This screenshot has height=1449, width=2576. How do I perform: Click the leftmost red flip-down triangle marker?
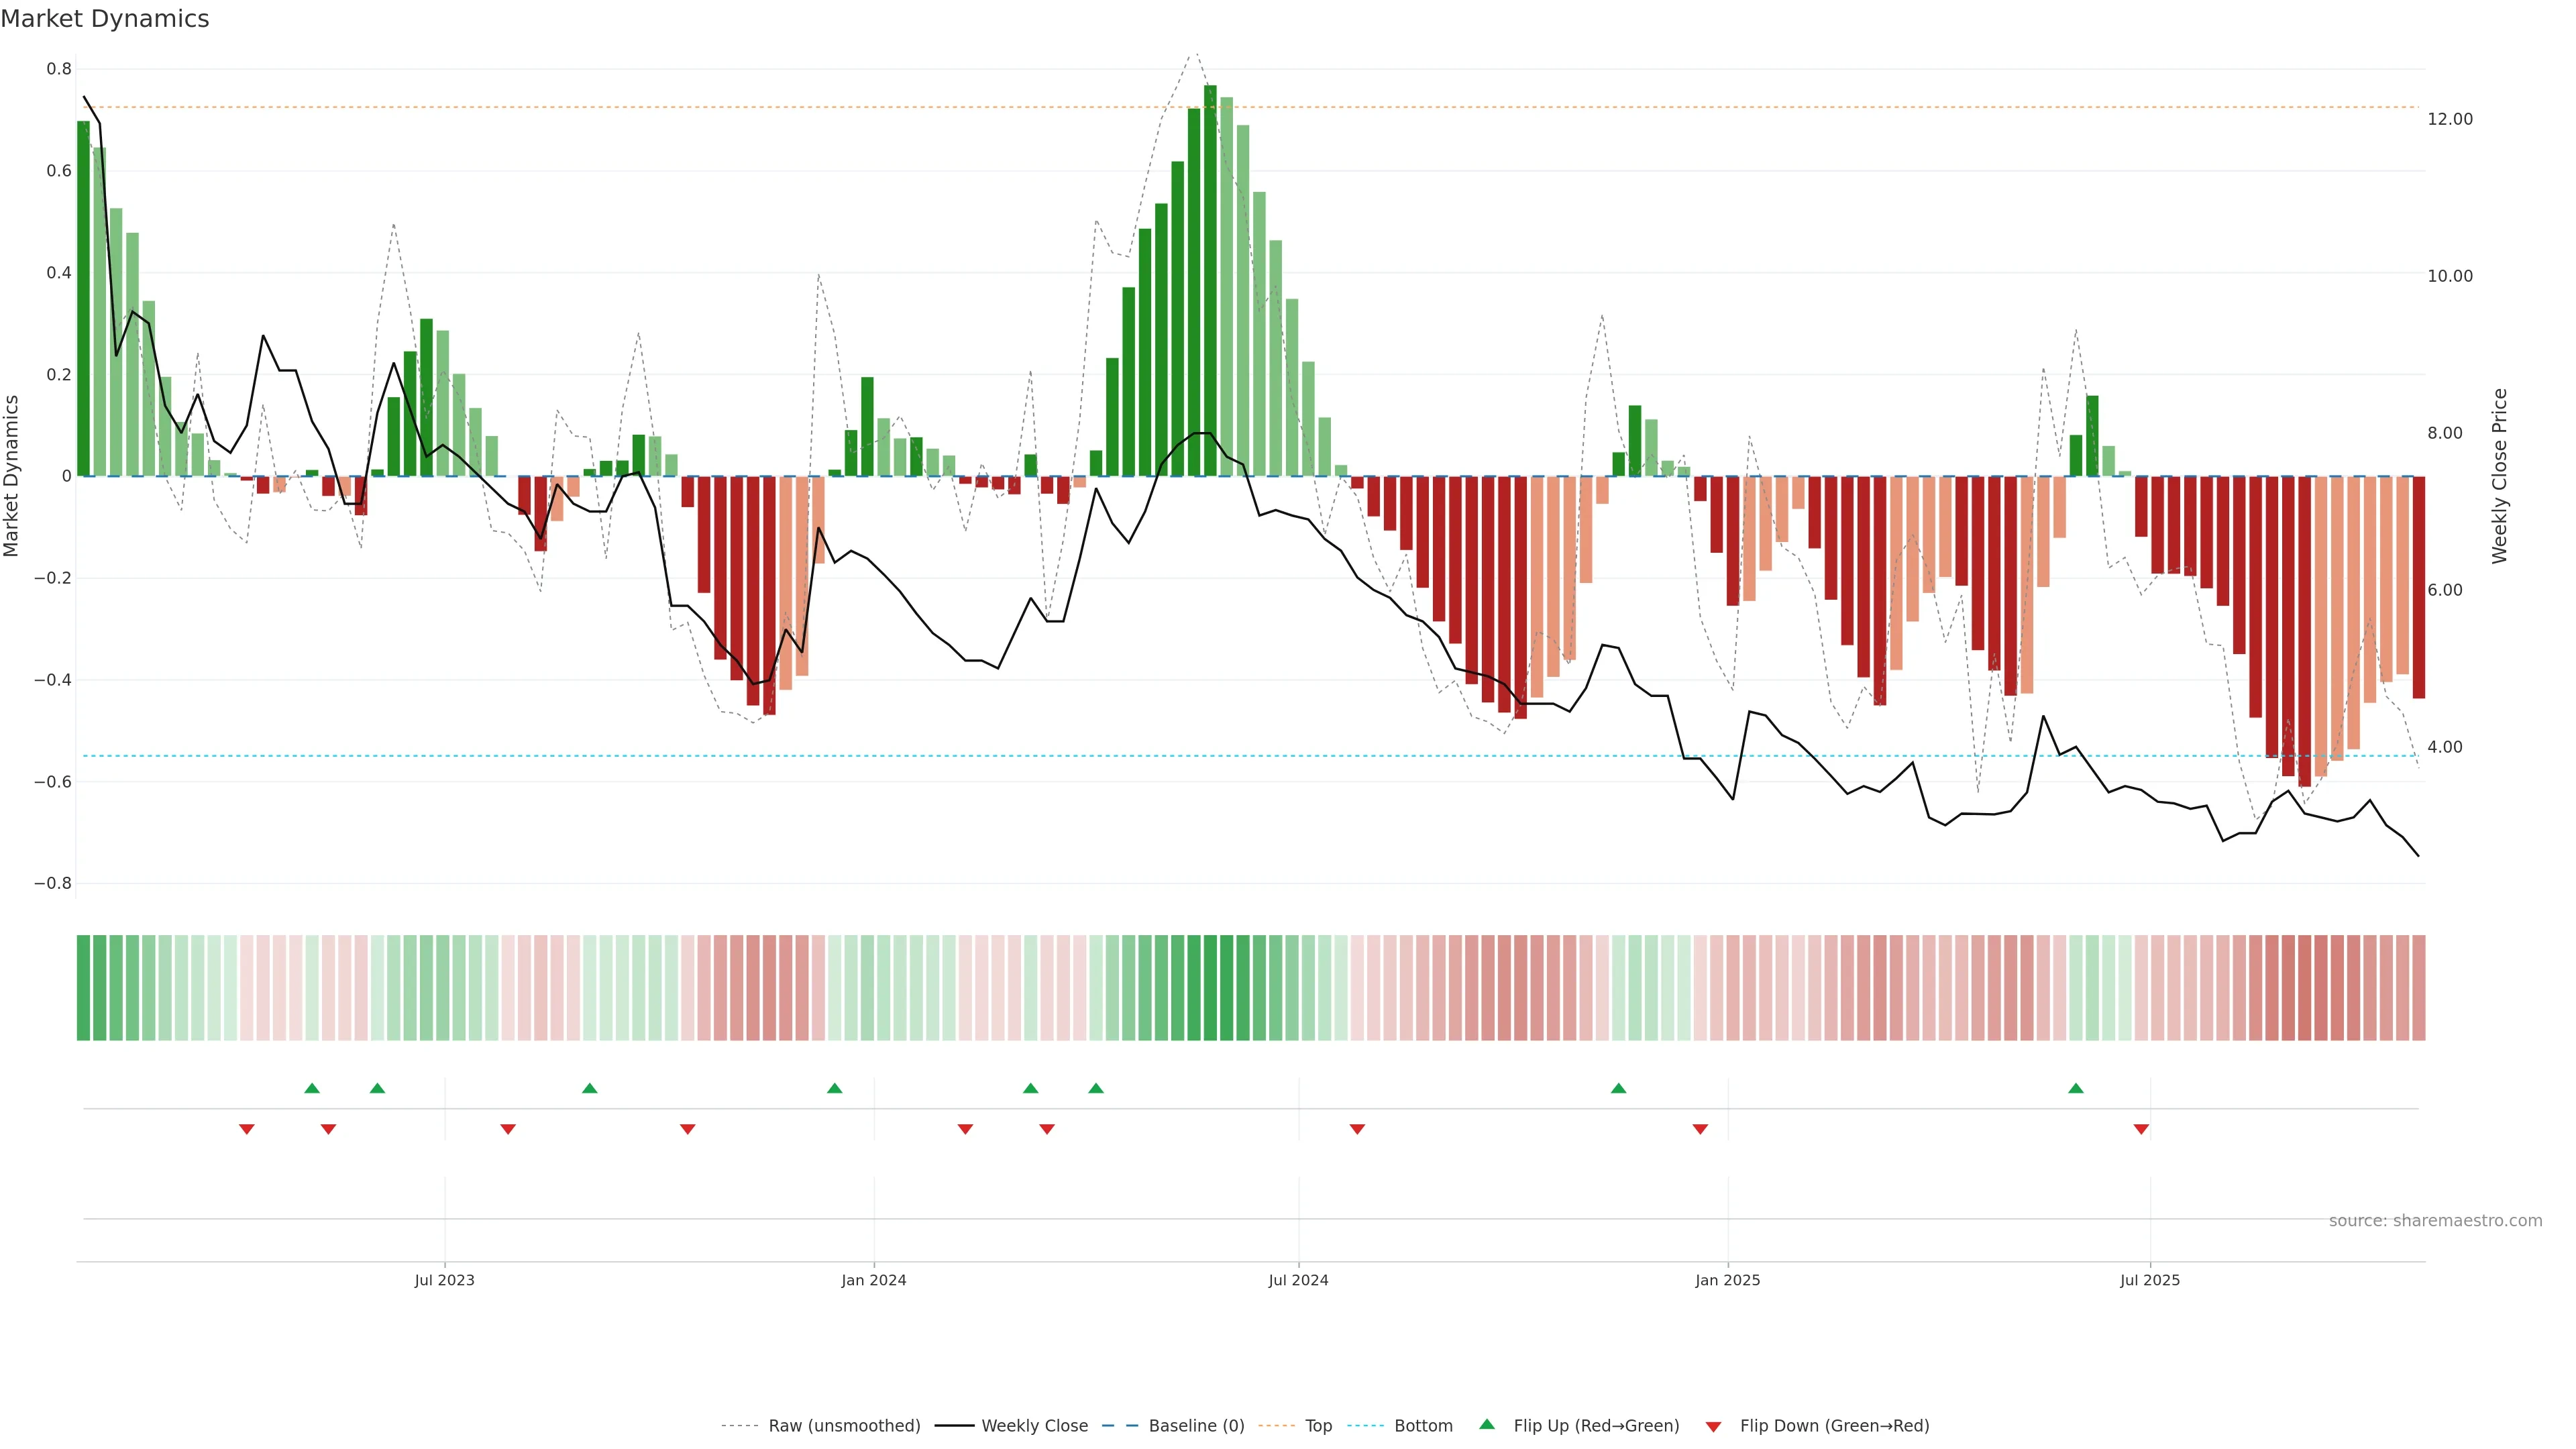(247, 1129)
